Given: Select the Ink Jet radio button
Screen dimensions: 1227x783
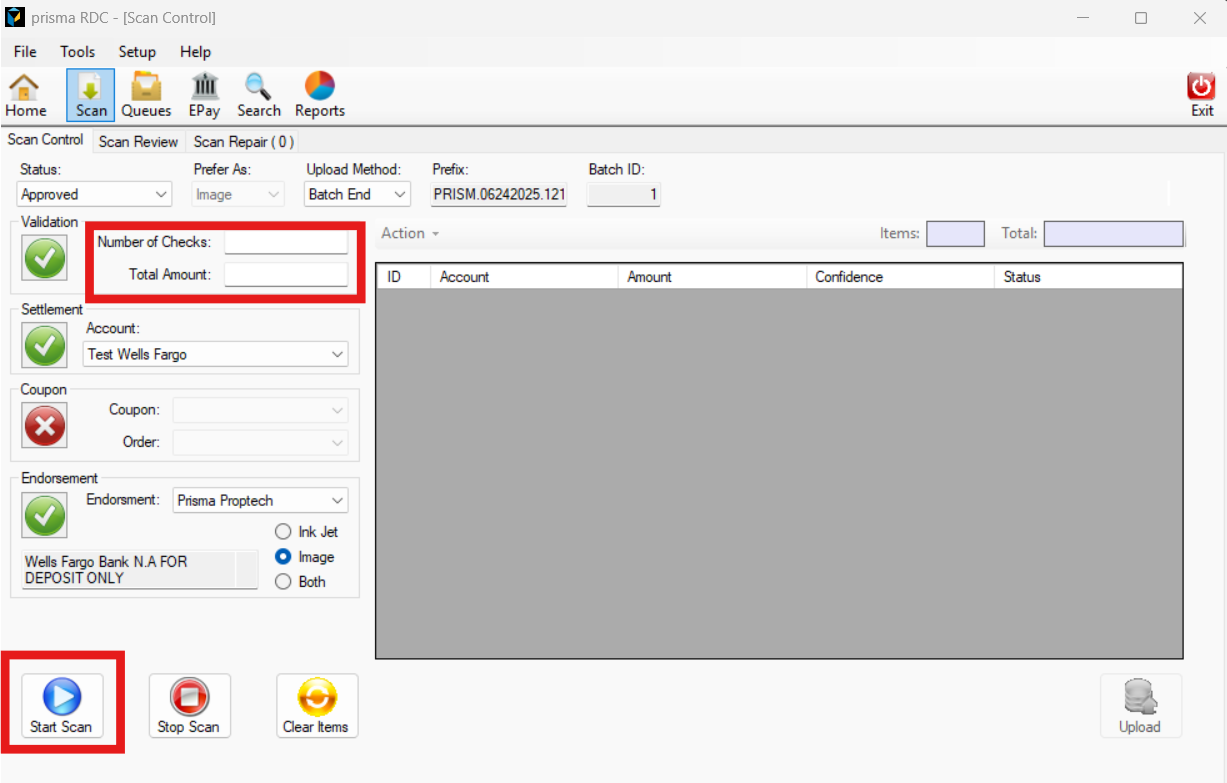Looking at the screenshot, I should [x=283, y=532].
